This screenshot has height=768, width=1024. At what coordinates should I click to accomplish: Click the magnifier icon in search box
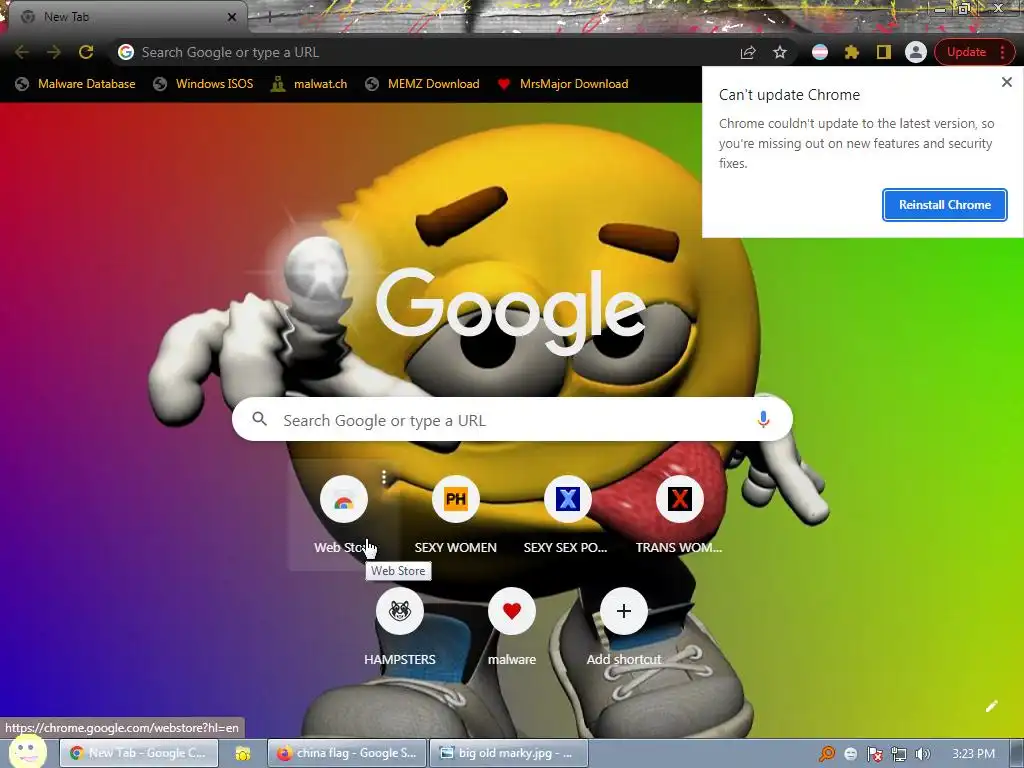click(259, 419)
